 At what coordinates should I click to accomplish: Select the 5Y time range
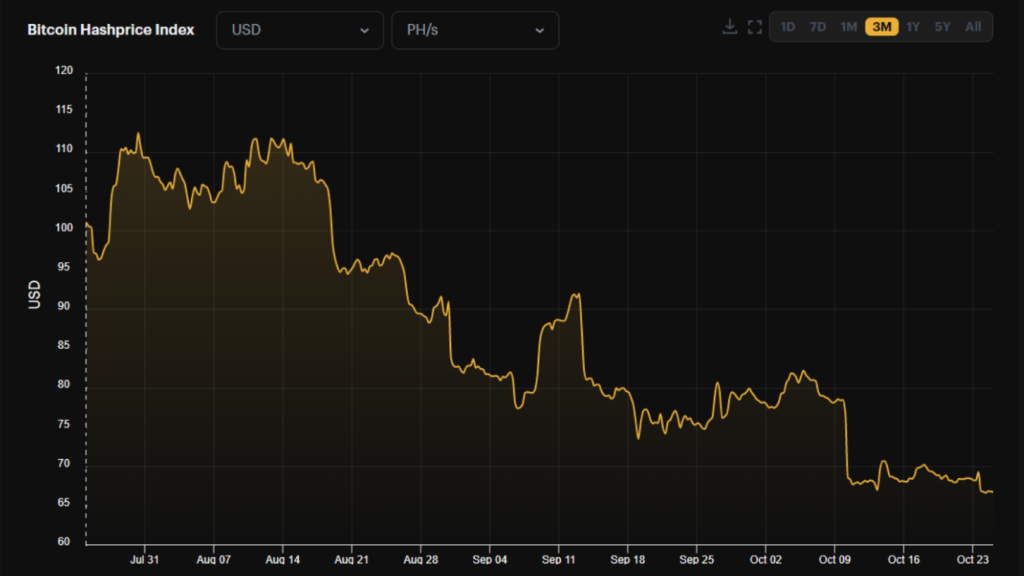point(942,27)
